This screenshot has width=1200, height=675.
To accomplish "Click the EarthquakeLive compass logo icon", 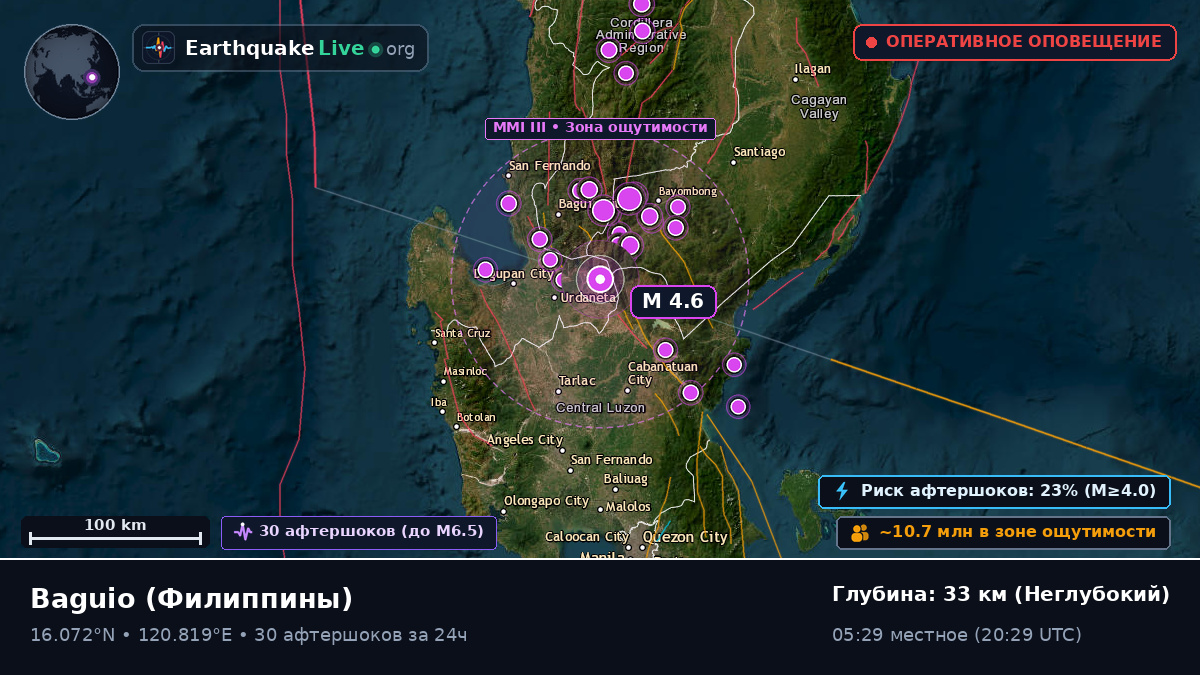I will (158, 48).
